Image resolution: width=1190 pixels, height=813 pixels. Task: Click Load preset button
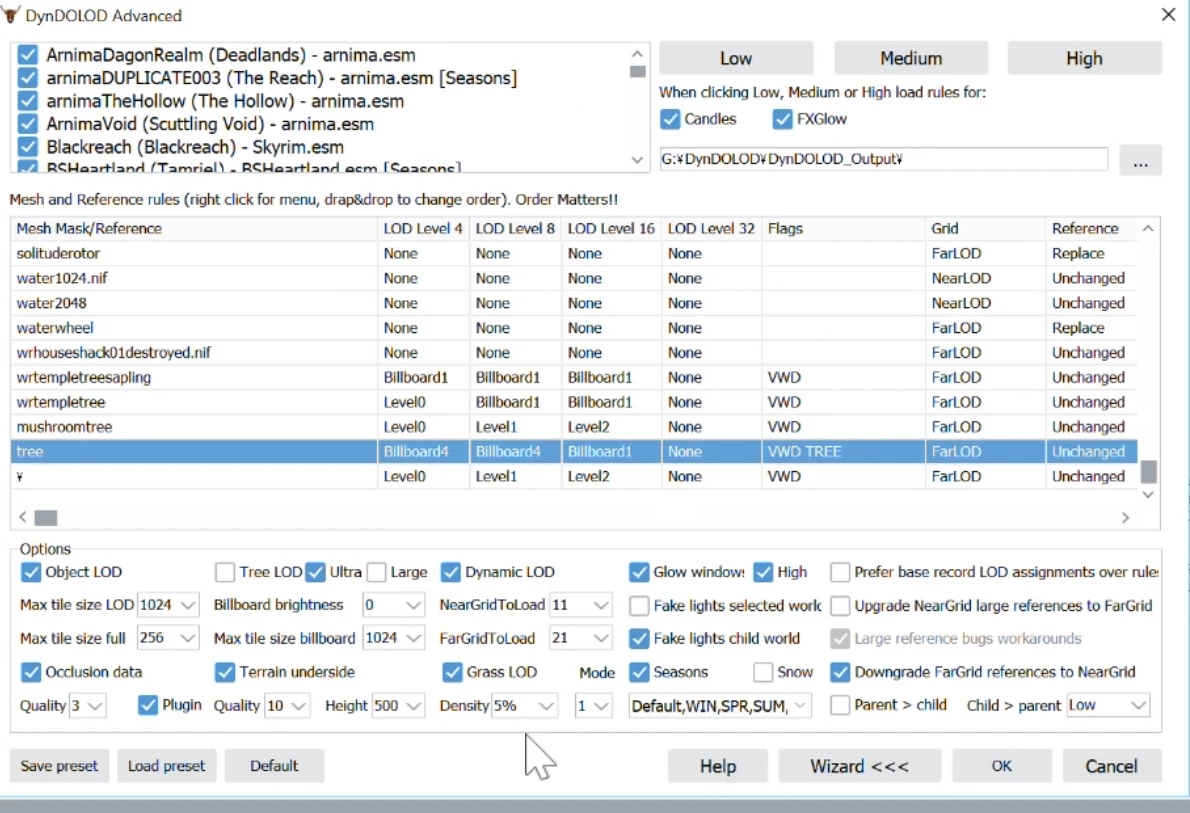pyautogui.click(x=166, y=766)
